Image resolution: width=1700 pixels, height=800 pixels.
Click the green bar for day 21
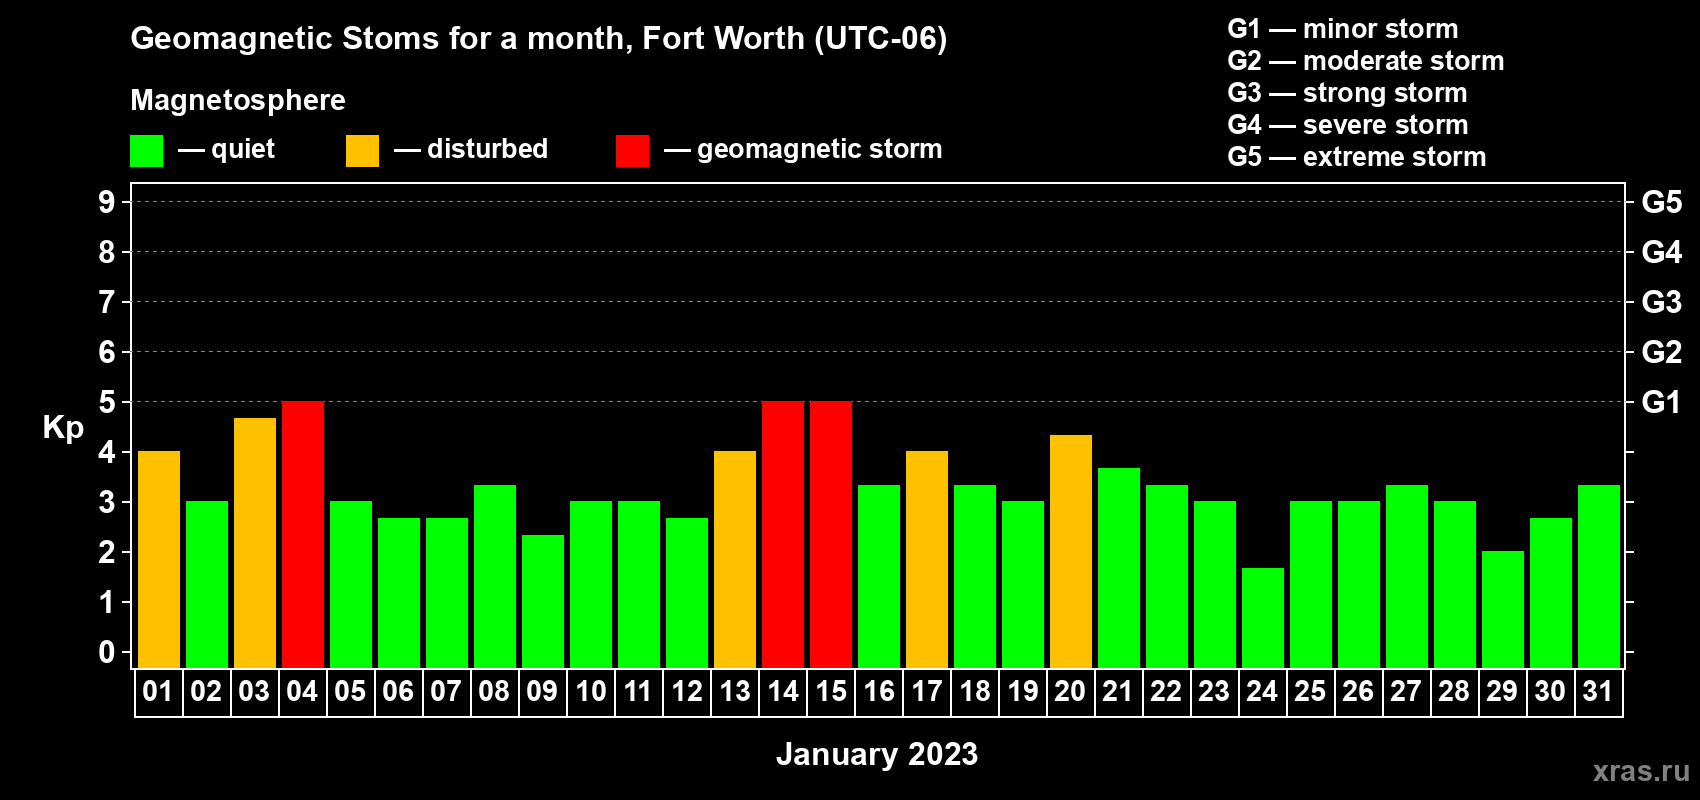pyautogui.click(x=1119, y=568)
